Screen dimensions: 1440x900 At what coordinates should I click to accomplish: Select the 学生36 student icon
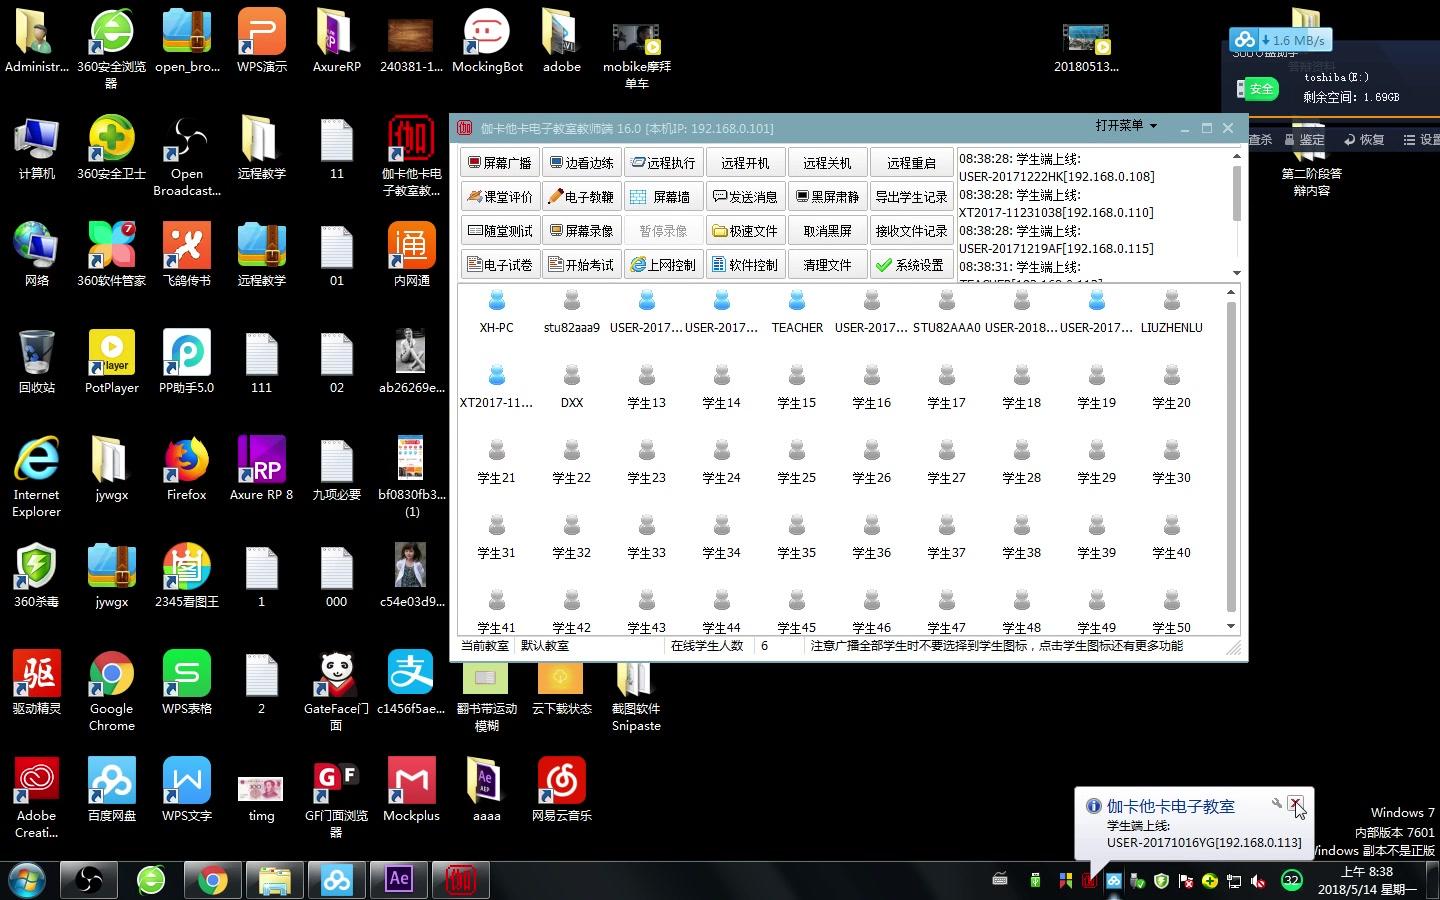pyautogui.click(x=872, y=536)
